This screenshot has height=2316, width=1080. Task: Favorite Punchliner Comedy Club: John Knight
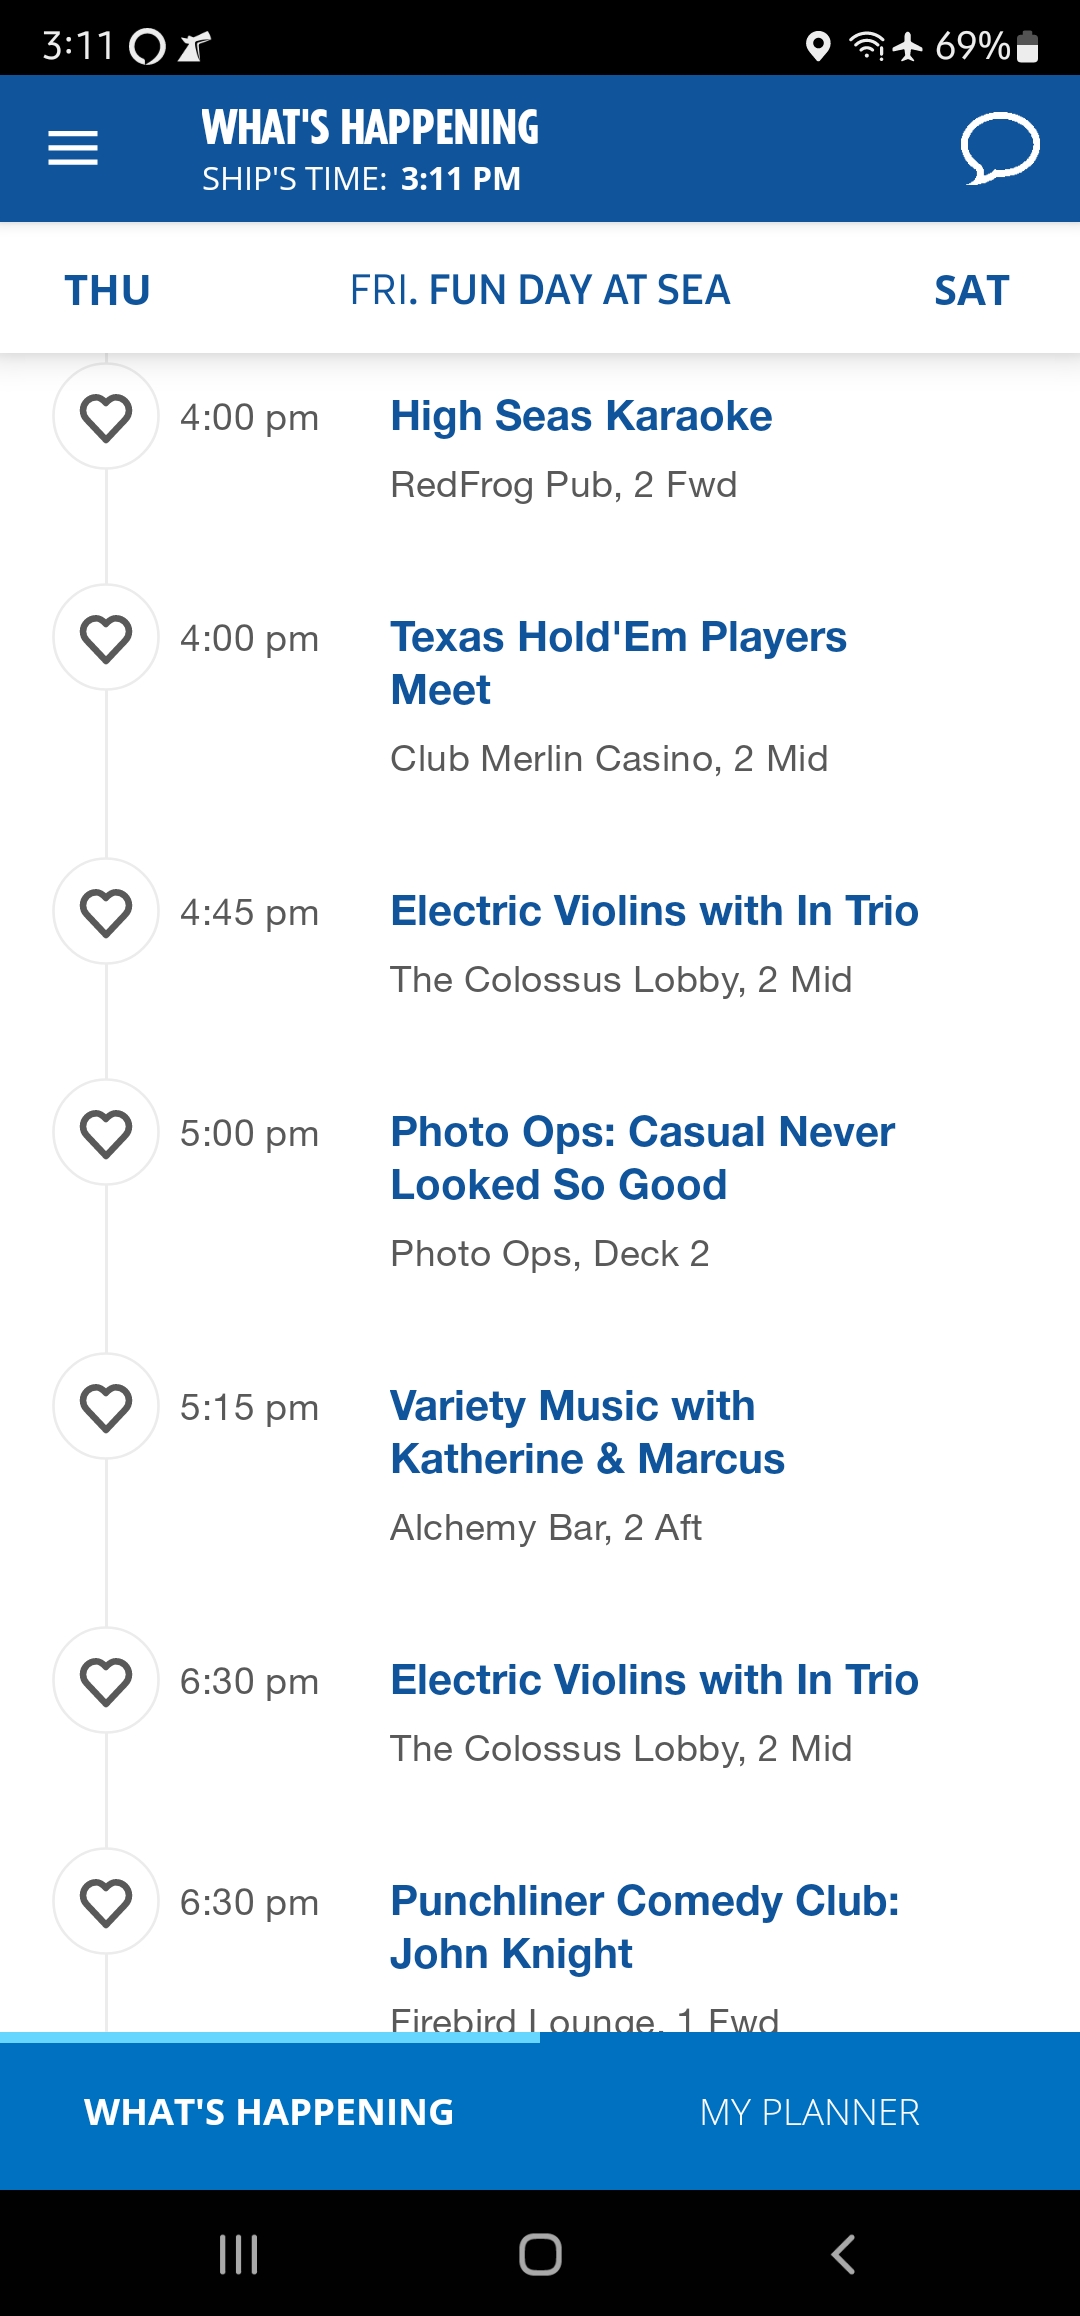coord(106,1902)
